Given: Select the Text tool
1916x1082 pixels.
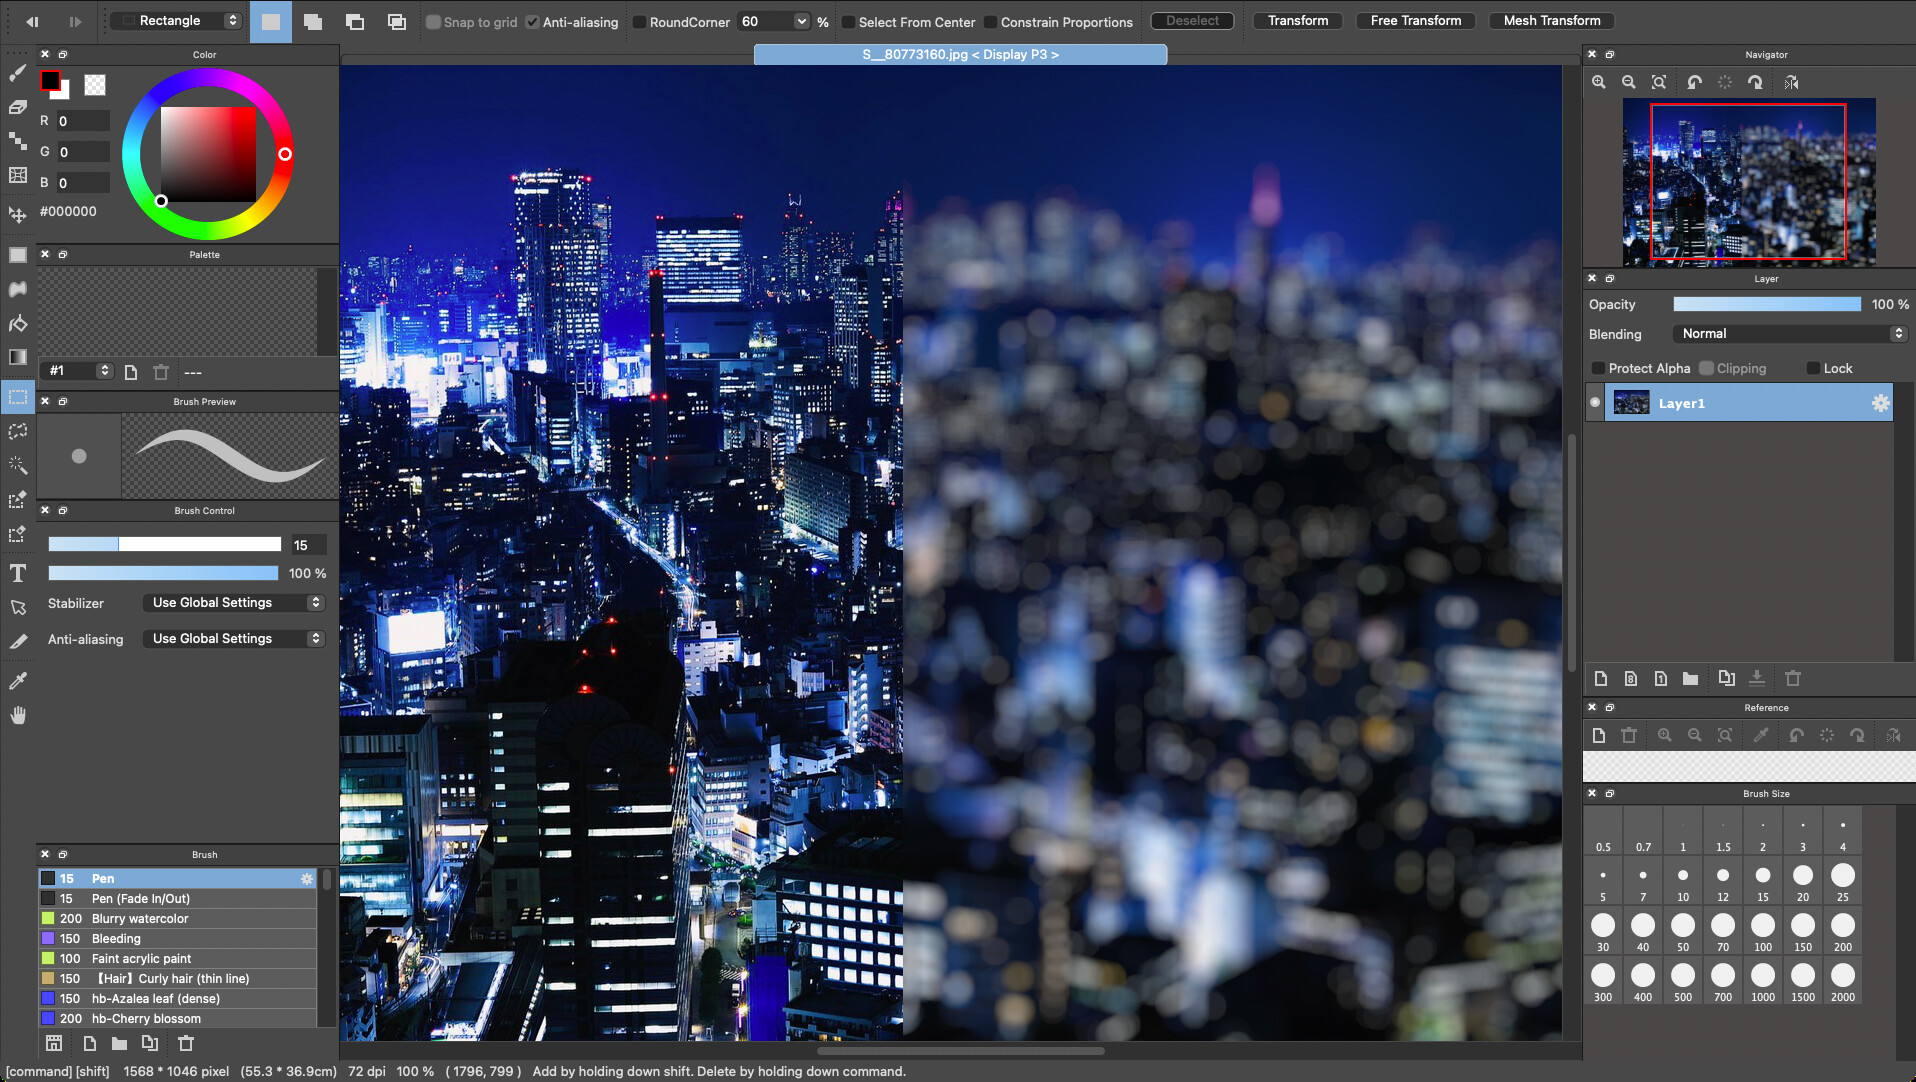Looking at the screenshot, I should point(17,573).
